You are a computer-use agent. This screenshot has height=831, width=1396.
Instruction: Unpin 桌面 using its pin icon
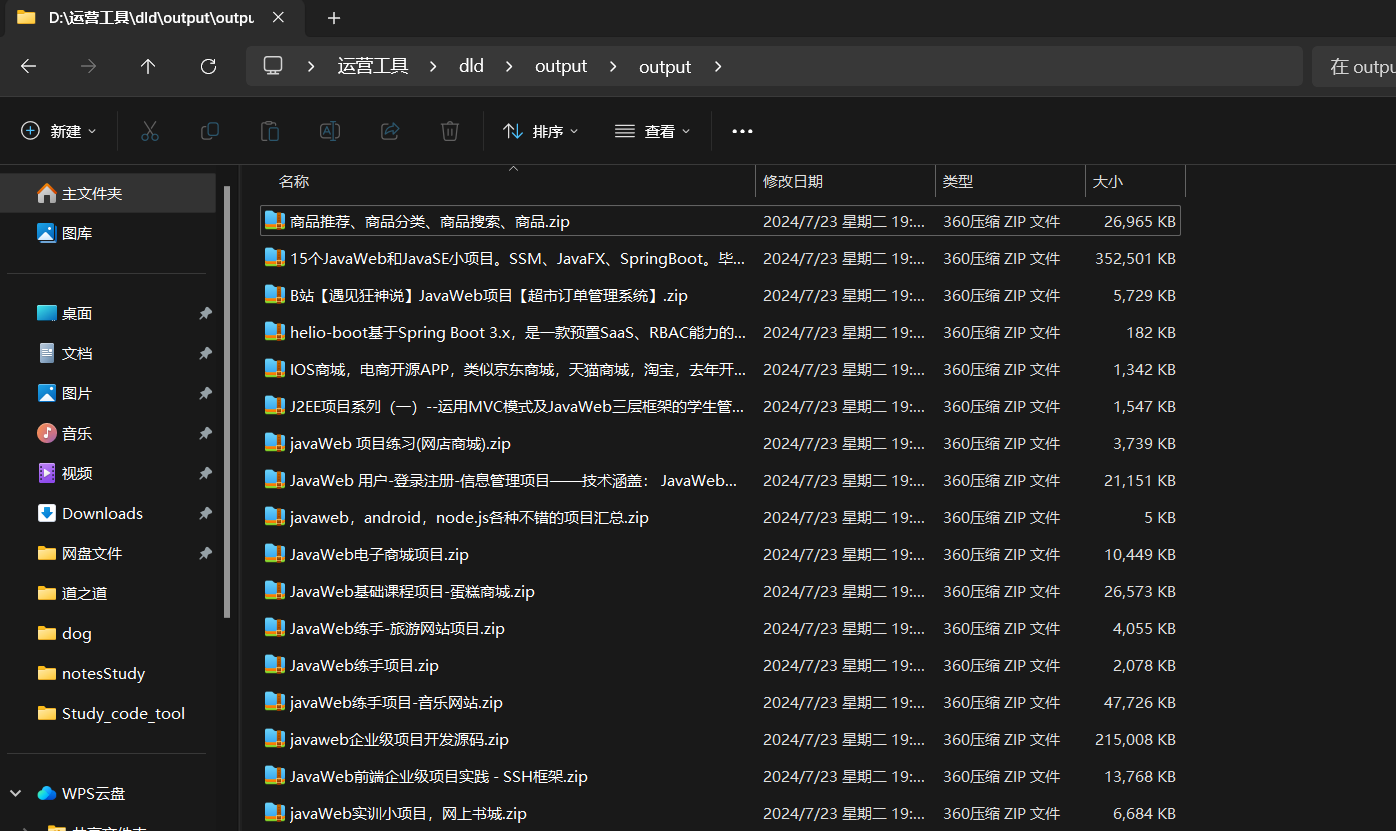pyautogui.click(x=205, y=313)
